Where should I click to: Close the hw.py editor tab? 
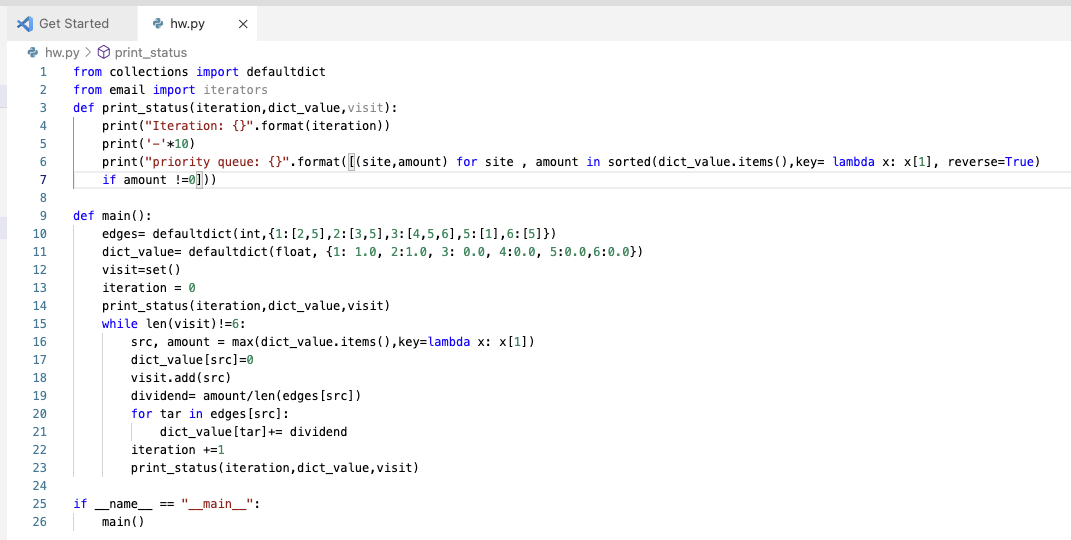[242, 23]
